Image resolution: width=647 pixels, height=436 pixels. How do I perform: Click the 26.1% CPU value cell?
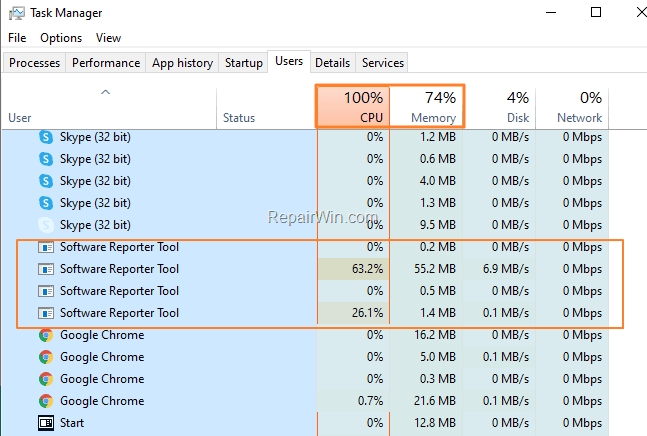(x=353, y=313)
